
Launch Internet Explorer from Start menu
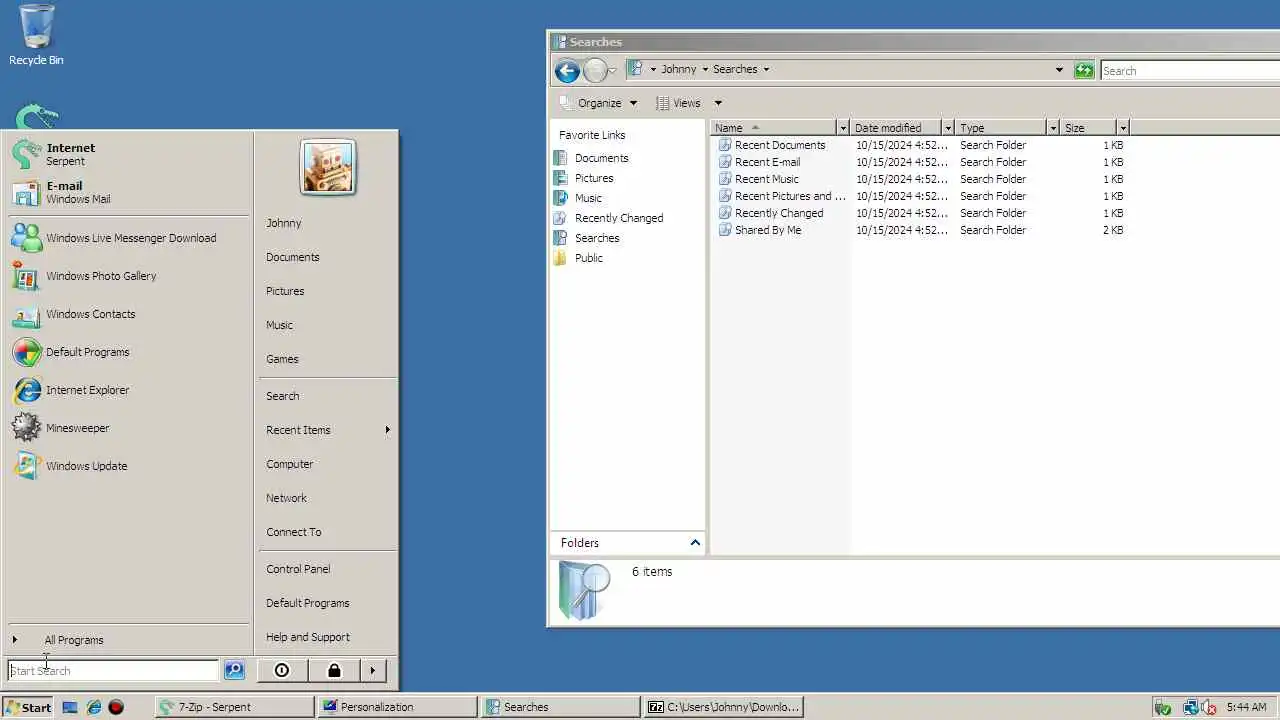tap(128, 390)
